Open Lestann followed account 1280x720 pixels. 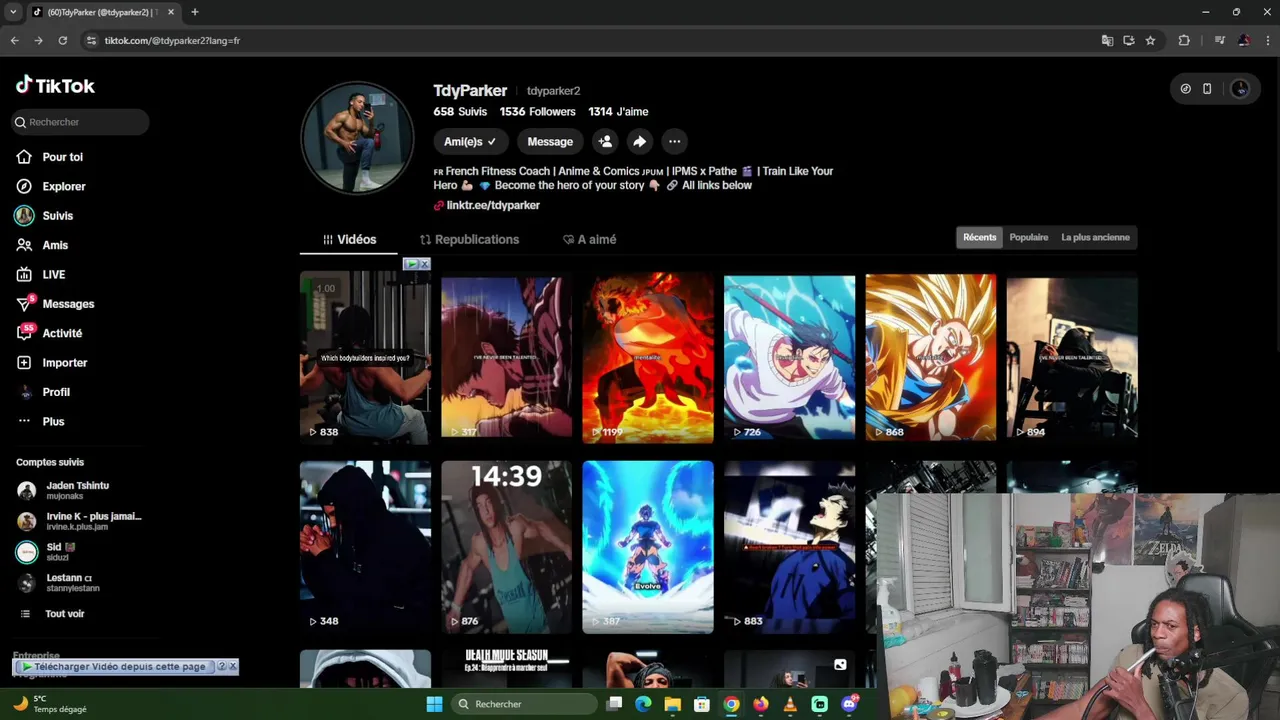(x=70, y=583)
